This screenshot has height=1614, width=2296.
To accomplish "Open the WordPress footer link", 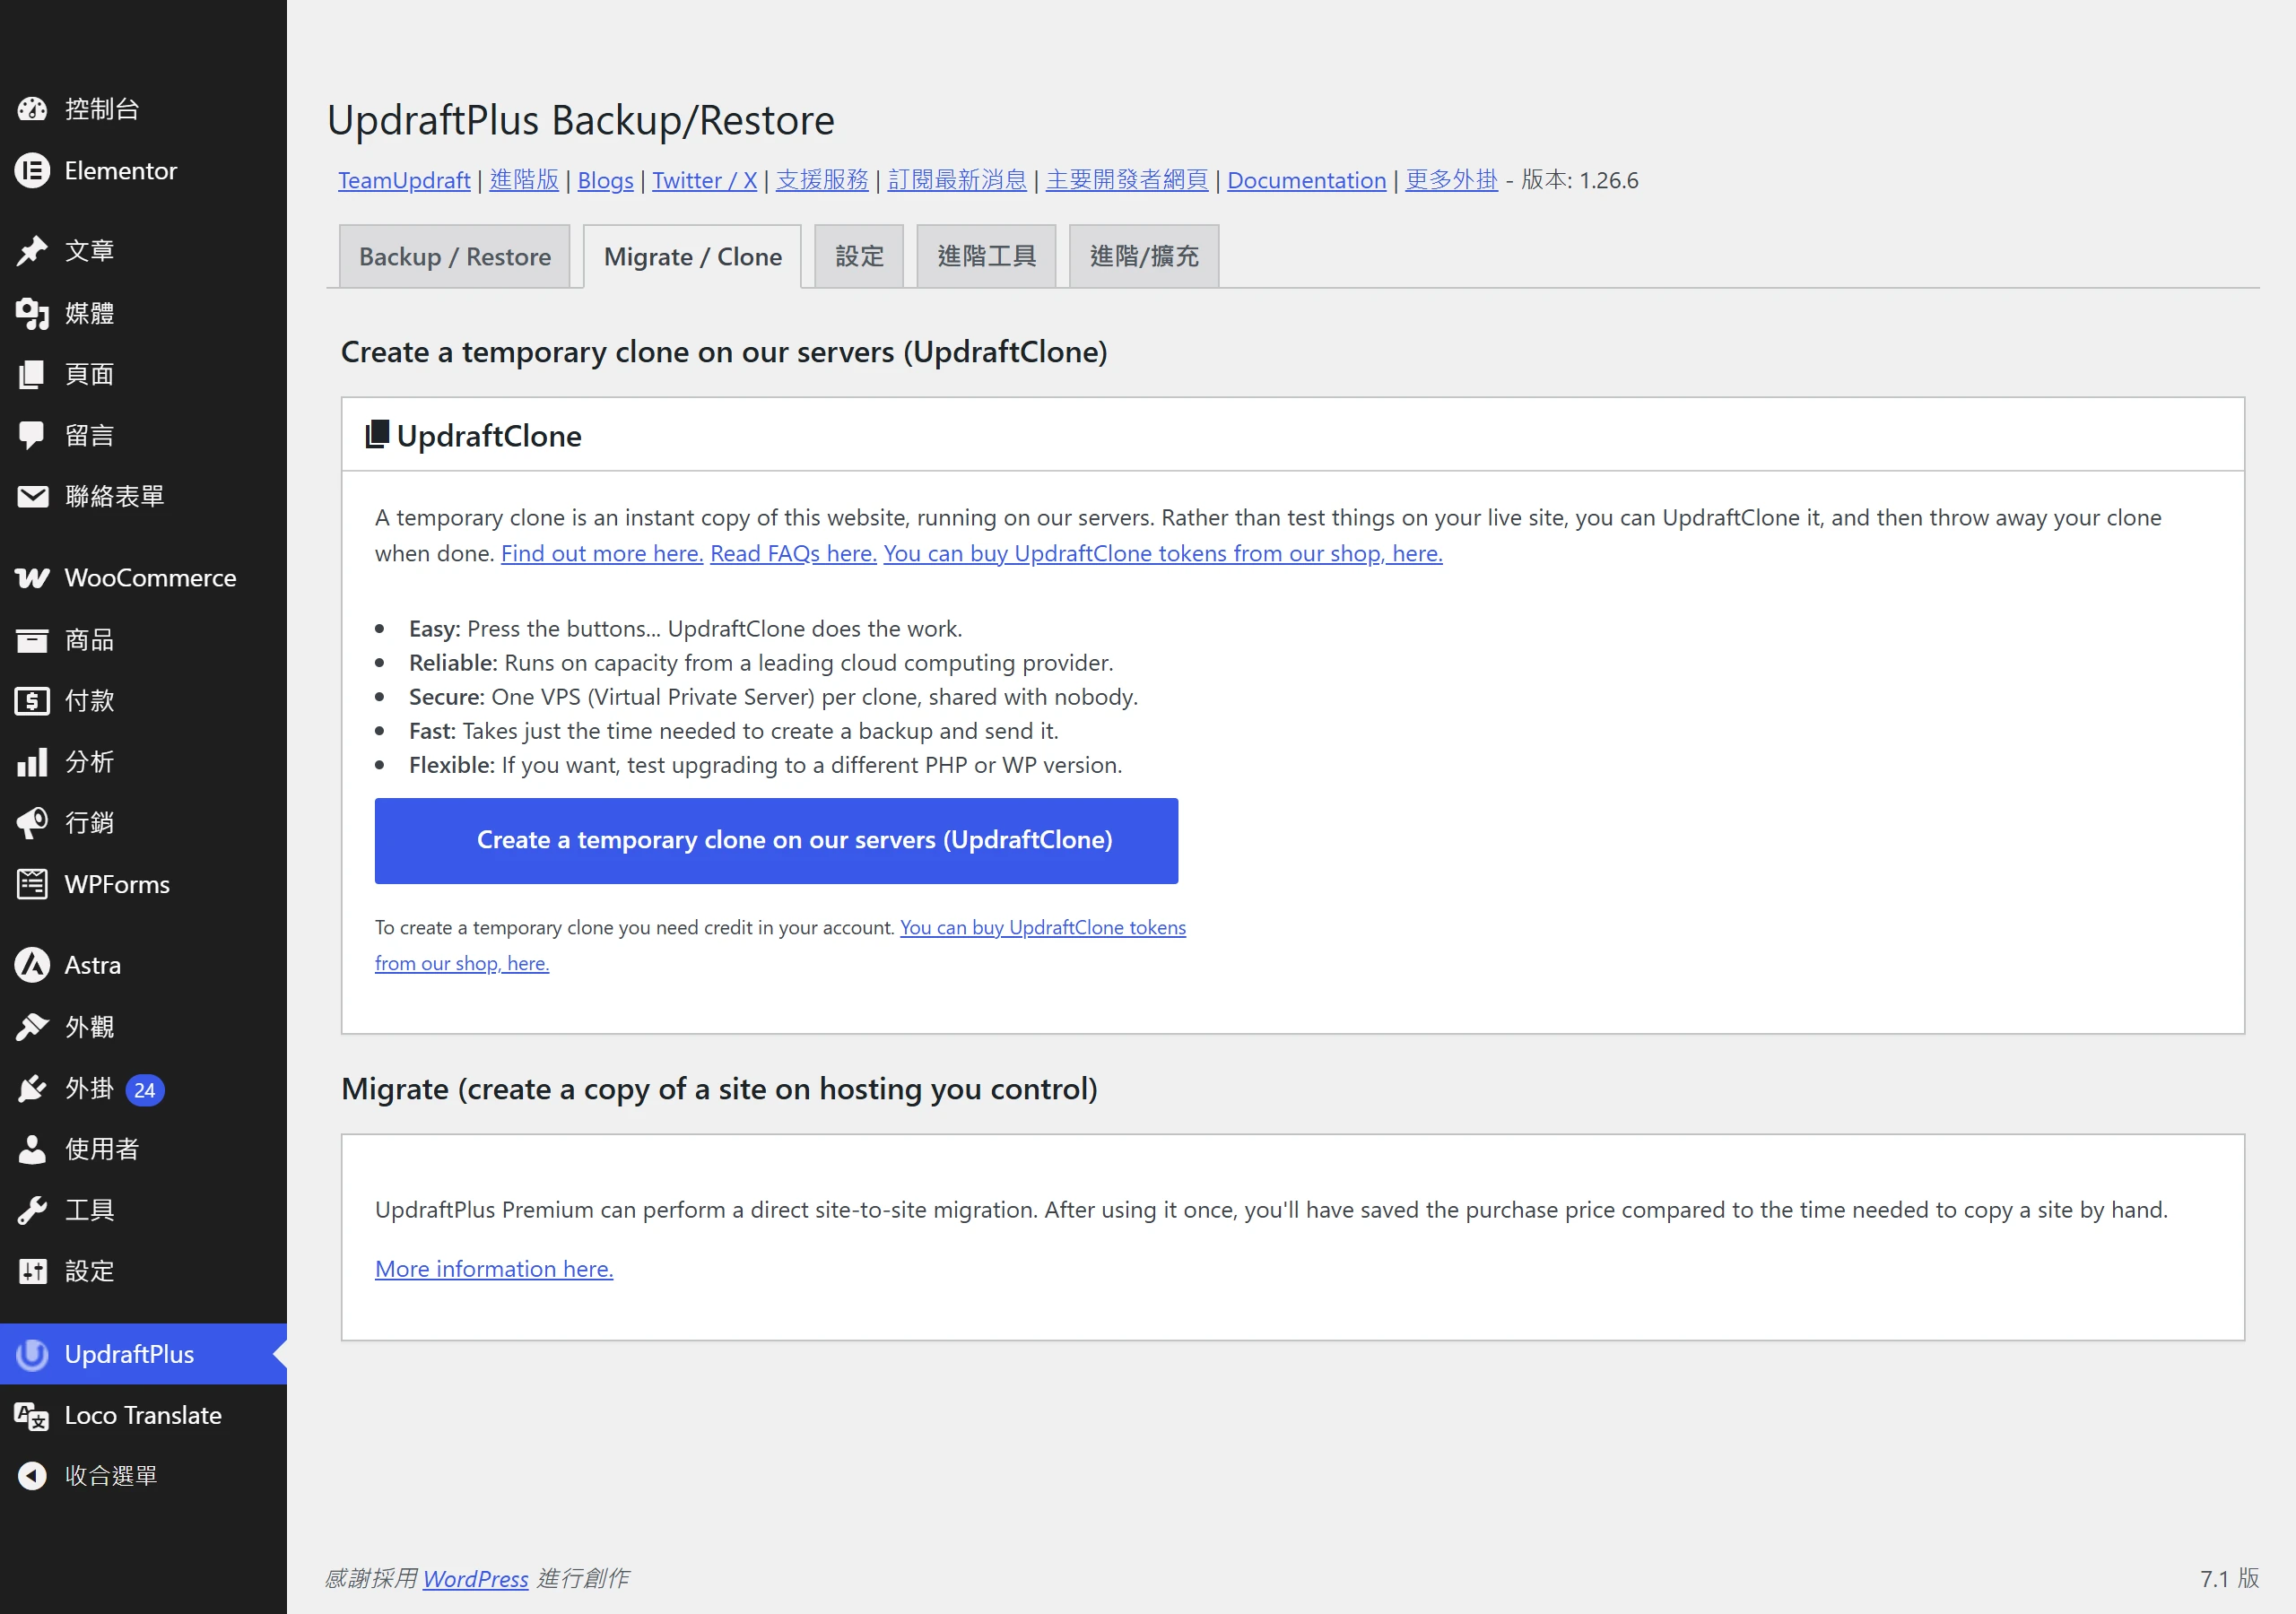I will 475,1579.
